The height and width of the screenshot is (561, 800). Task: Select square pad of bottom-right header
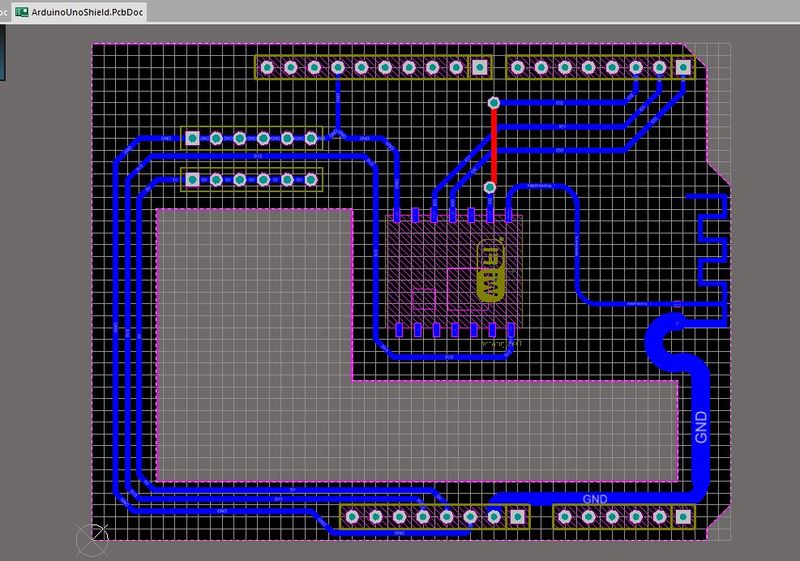[682, 516]
